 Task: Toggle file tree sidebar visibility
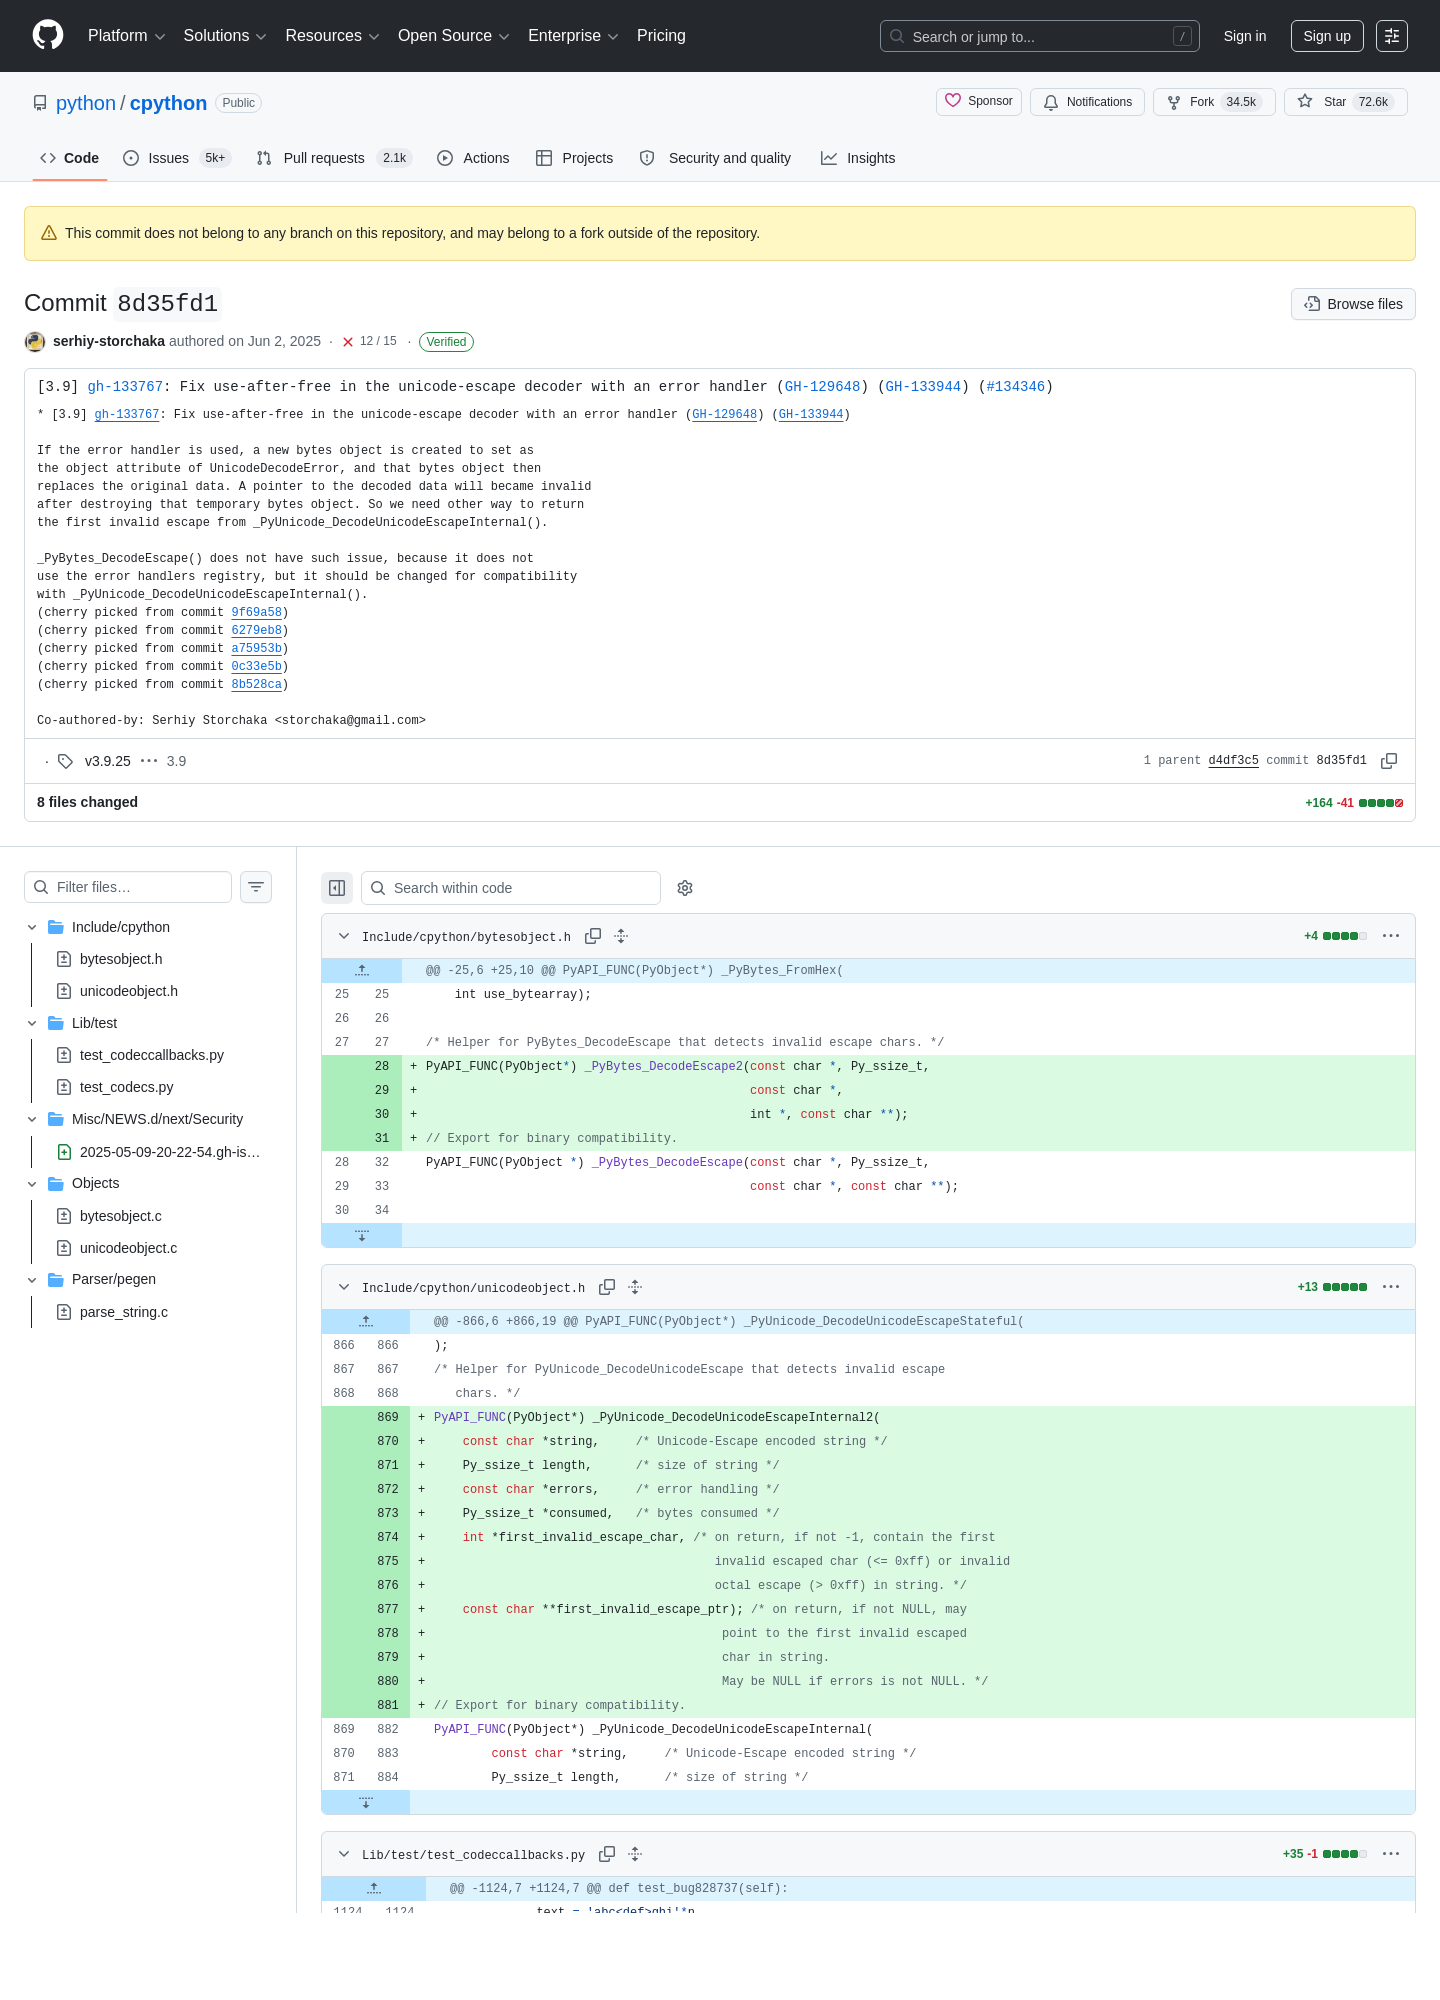[337, 888]
